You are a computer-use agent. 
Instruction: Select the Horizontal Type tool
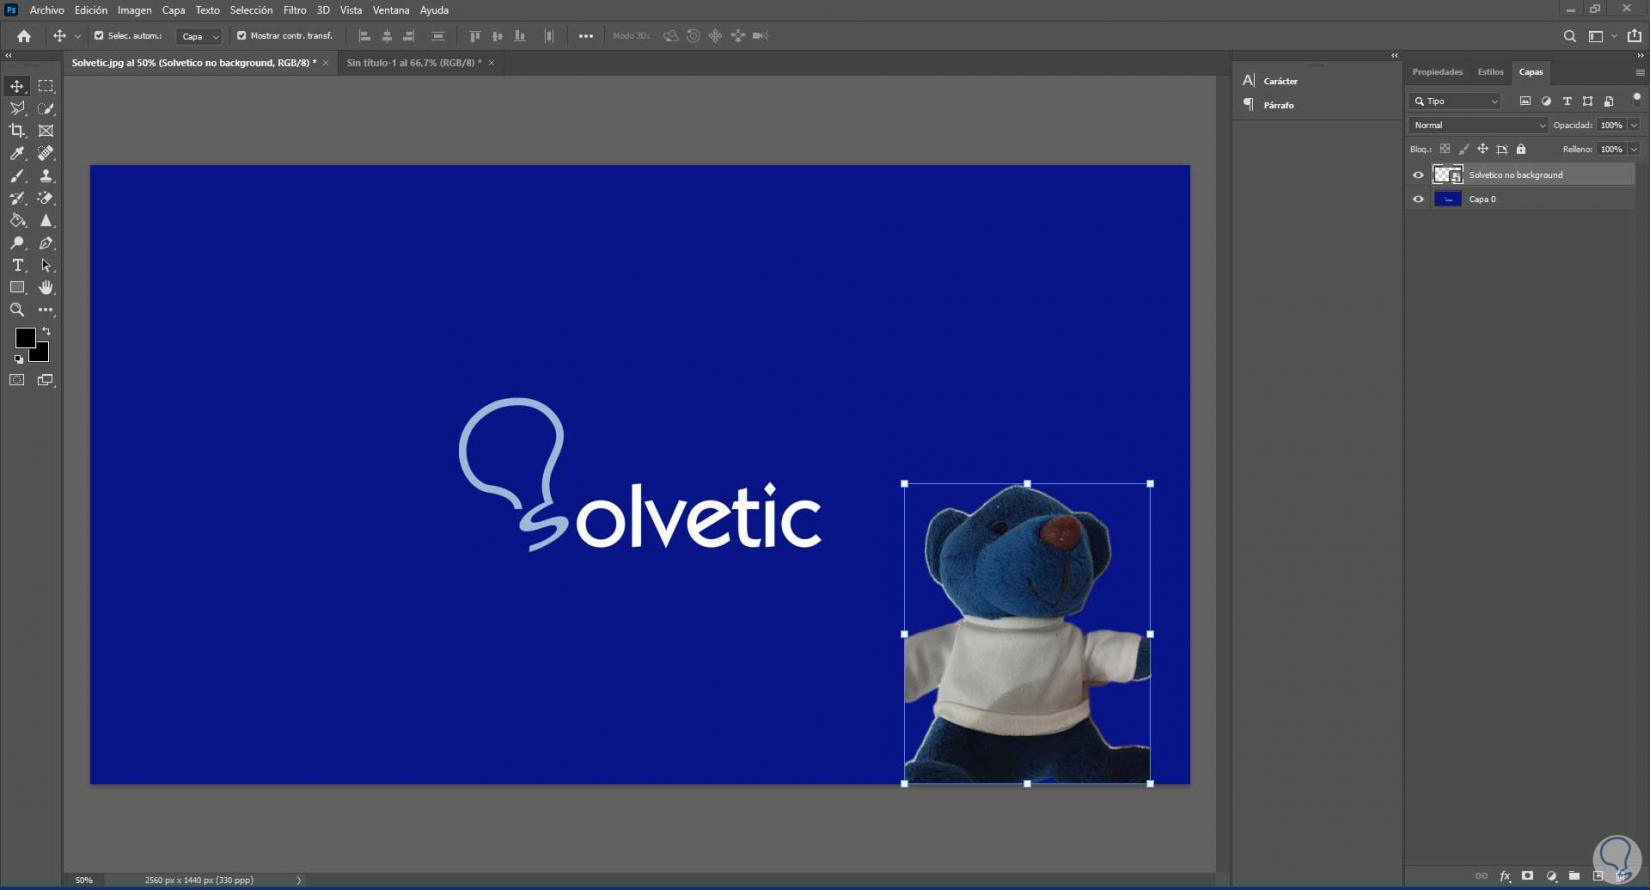point(17,265)
